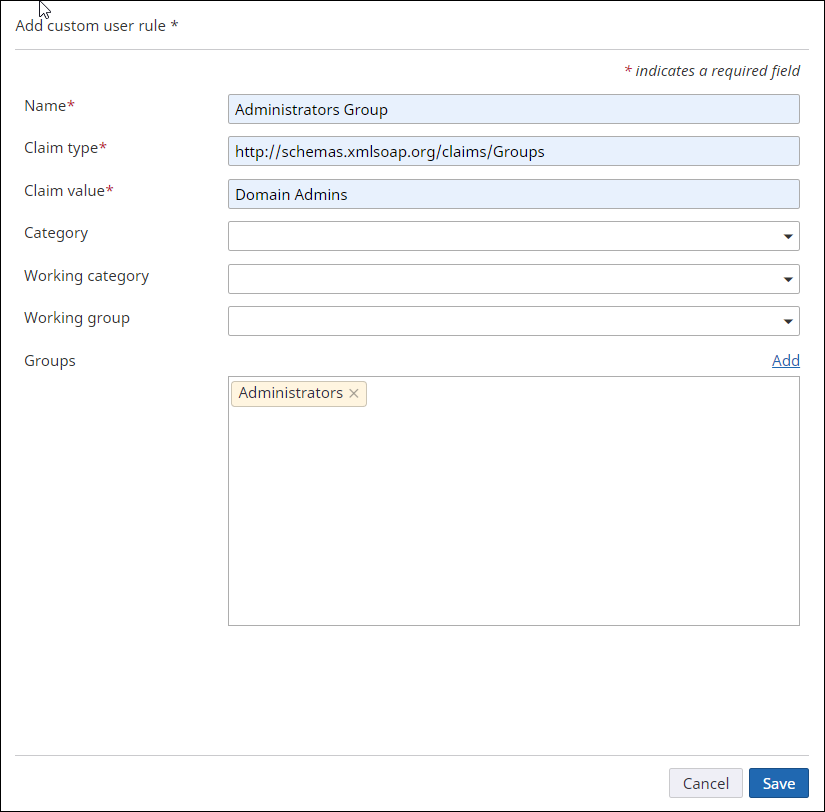Screen dimensions: 825x812
Task: Click the x on the Administrators tag
Action: [354, 393]
